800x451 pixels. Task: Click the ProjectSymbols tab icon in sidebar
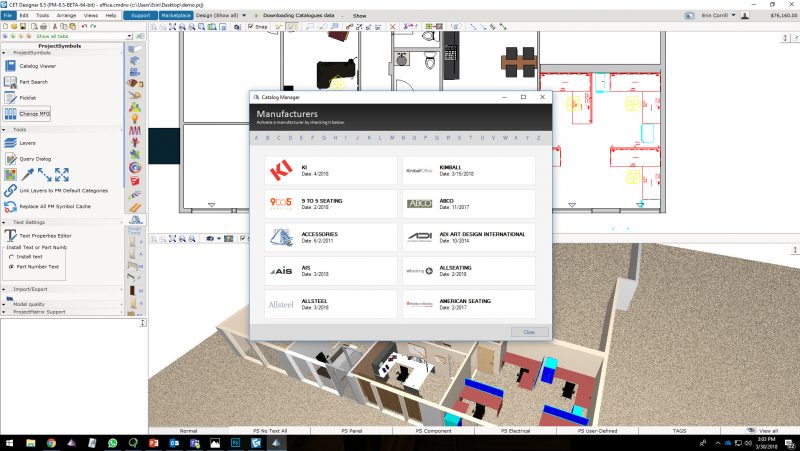pos(135,219)
